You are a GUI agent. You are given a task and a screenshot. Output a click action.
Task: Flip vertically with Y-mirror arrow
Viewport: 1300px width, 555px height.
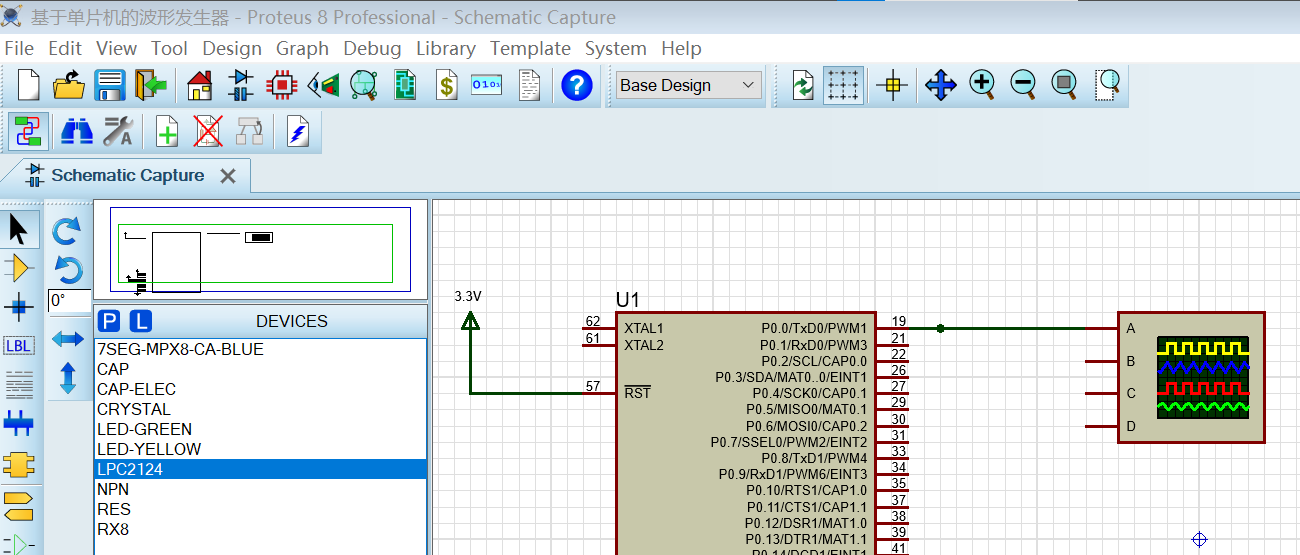67,377
